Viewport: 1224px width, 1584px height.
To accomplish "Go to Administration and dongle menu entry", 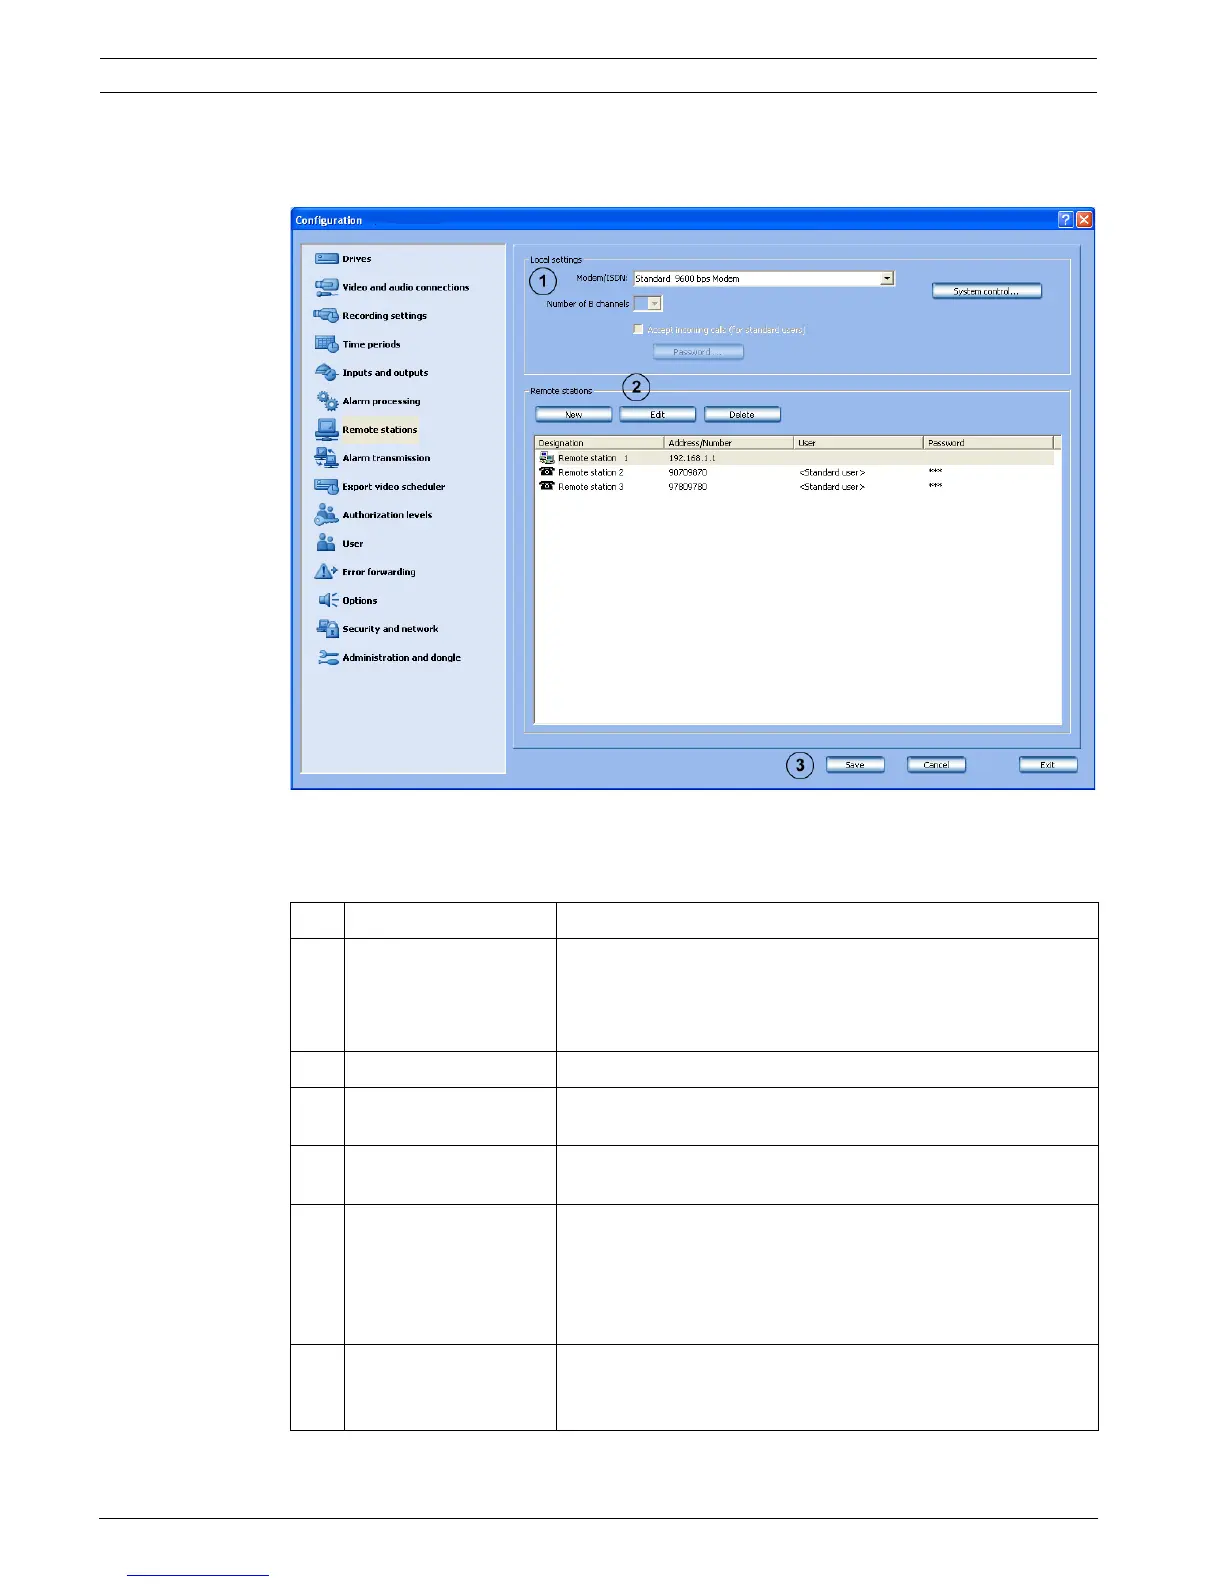I will pyautogui.click(x=401, y=658).
